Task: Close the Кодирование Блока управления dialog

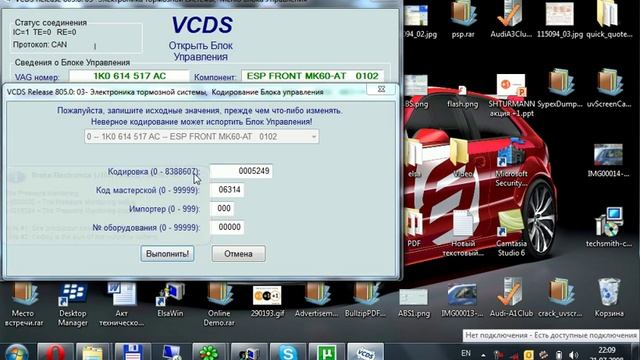Action: (x=381, y=89)
